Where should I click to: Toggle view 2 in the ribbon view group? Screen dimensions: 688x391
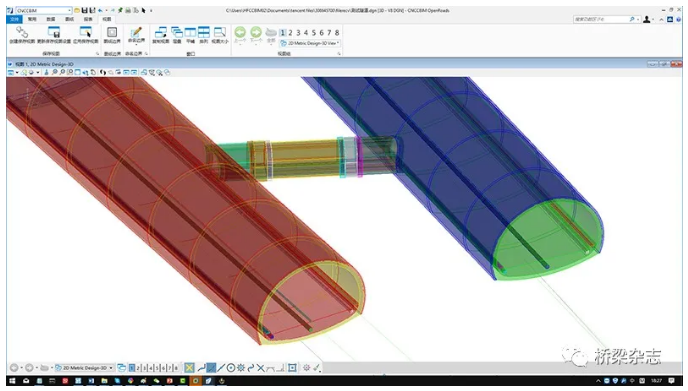290,32
